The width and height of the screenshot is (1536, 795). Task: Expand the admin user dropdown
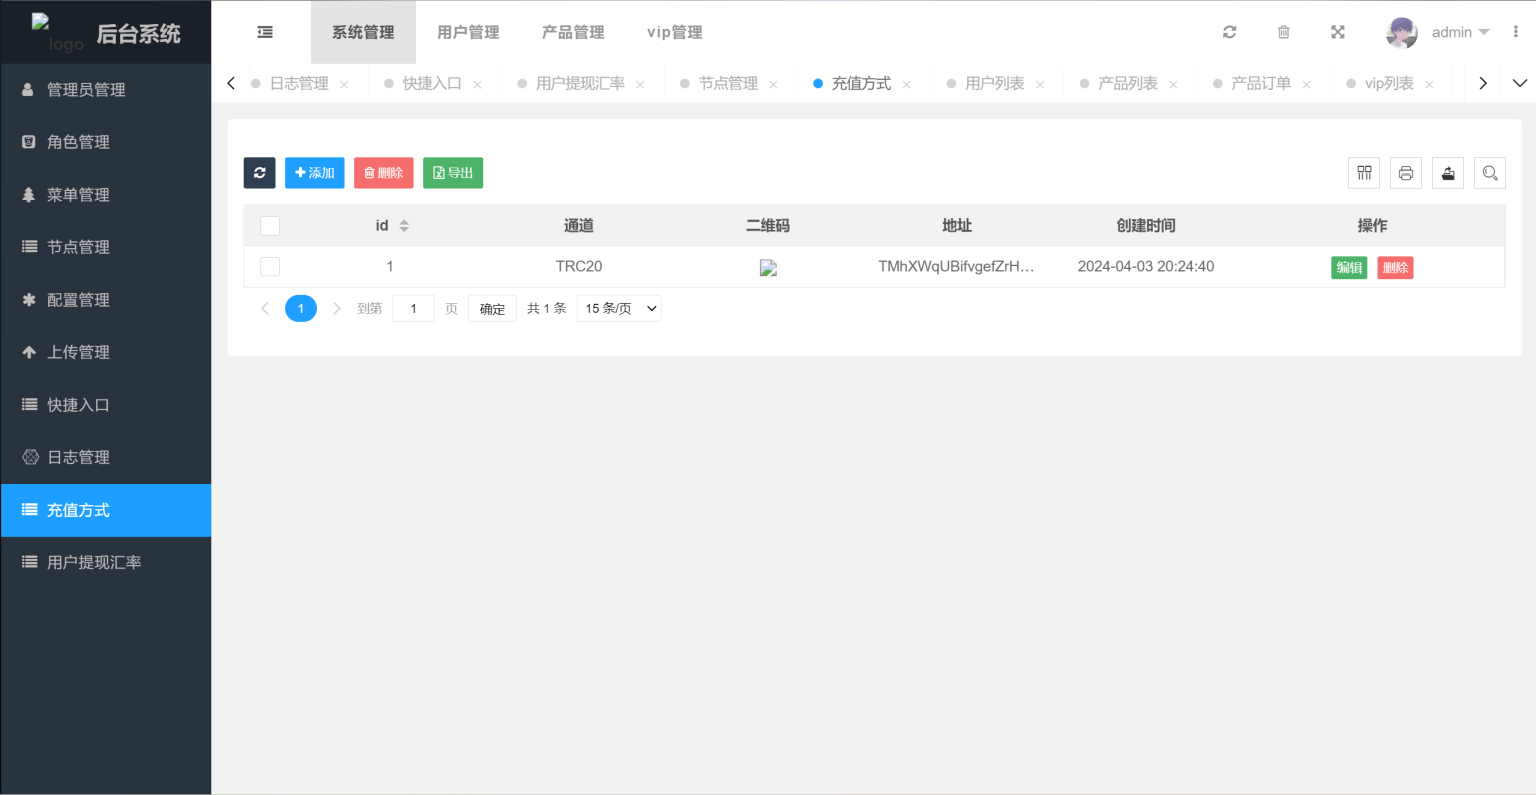[1459, 32]
